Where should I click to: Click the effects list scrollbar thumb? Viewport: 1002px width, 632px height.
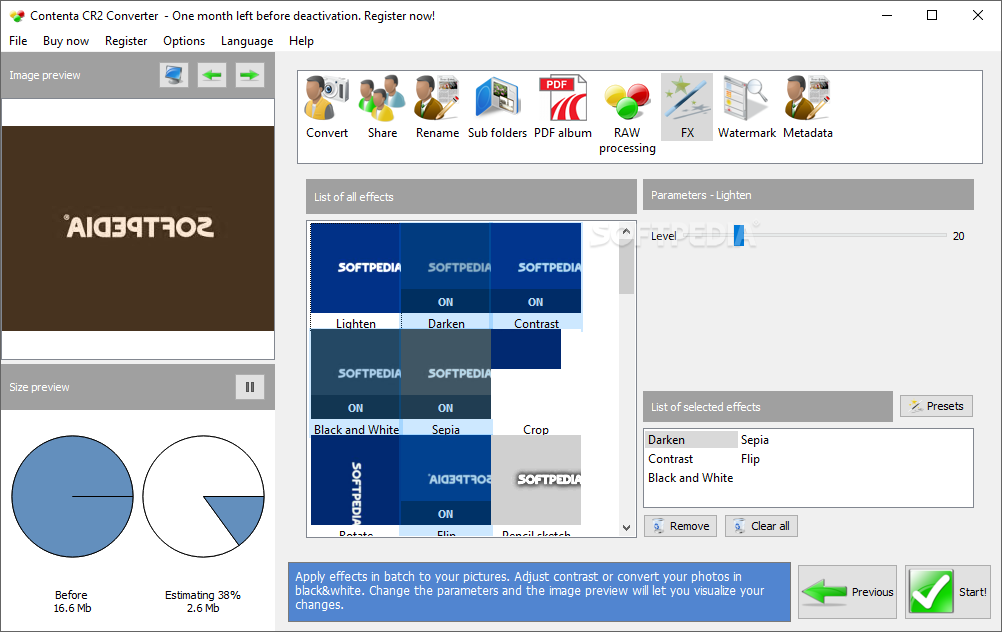626,267
